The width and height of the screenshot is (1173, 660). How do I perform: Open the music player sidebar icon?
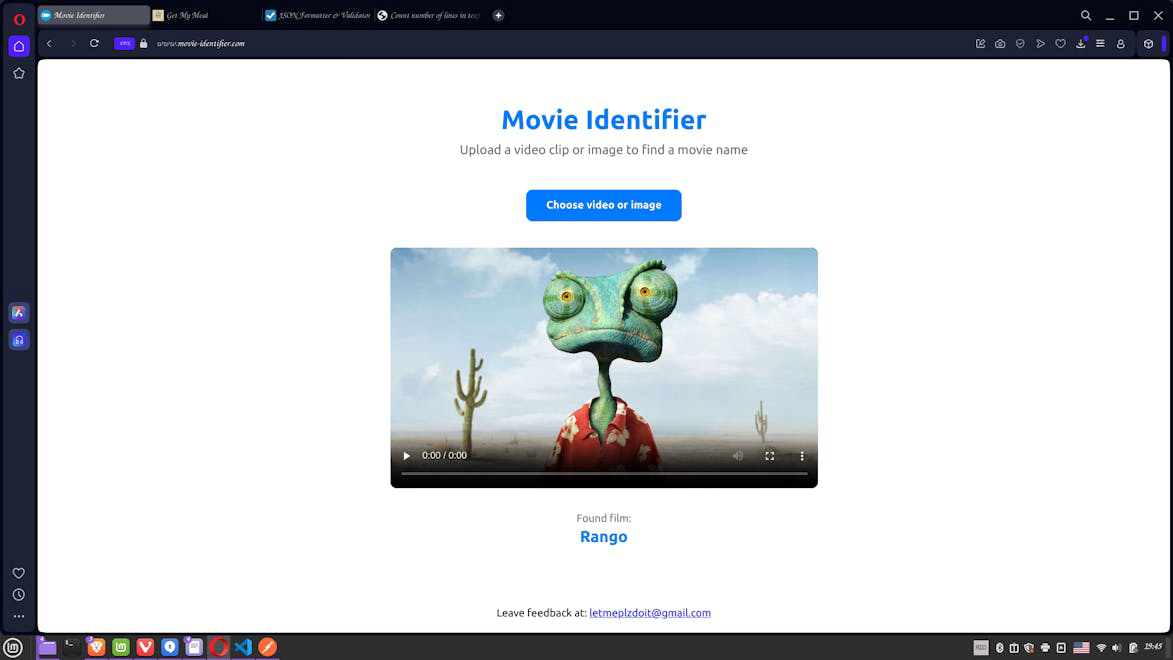[18, 340]
